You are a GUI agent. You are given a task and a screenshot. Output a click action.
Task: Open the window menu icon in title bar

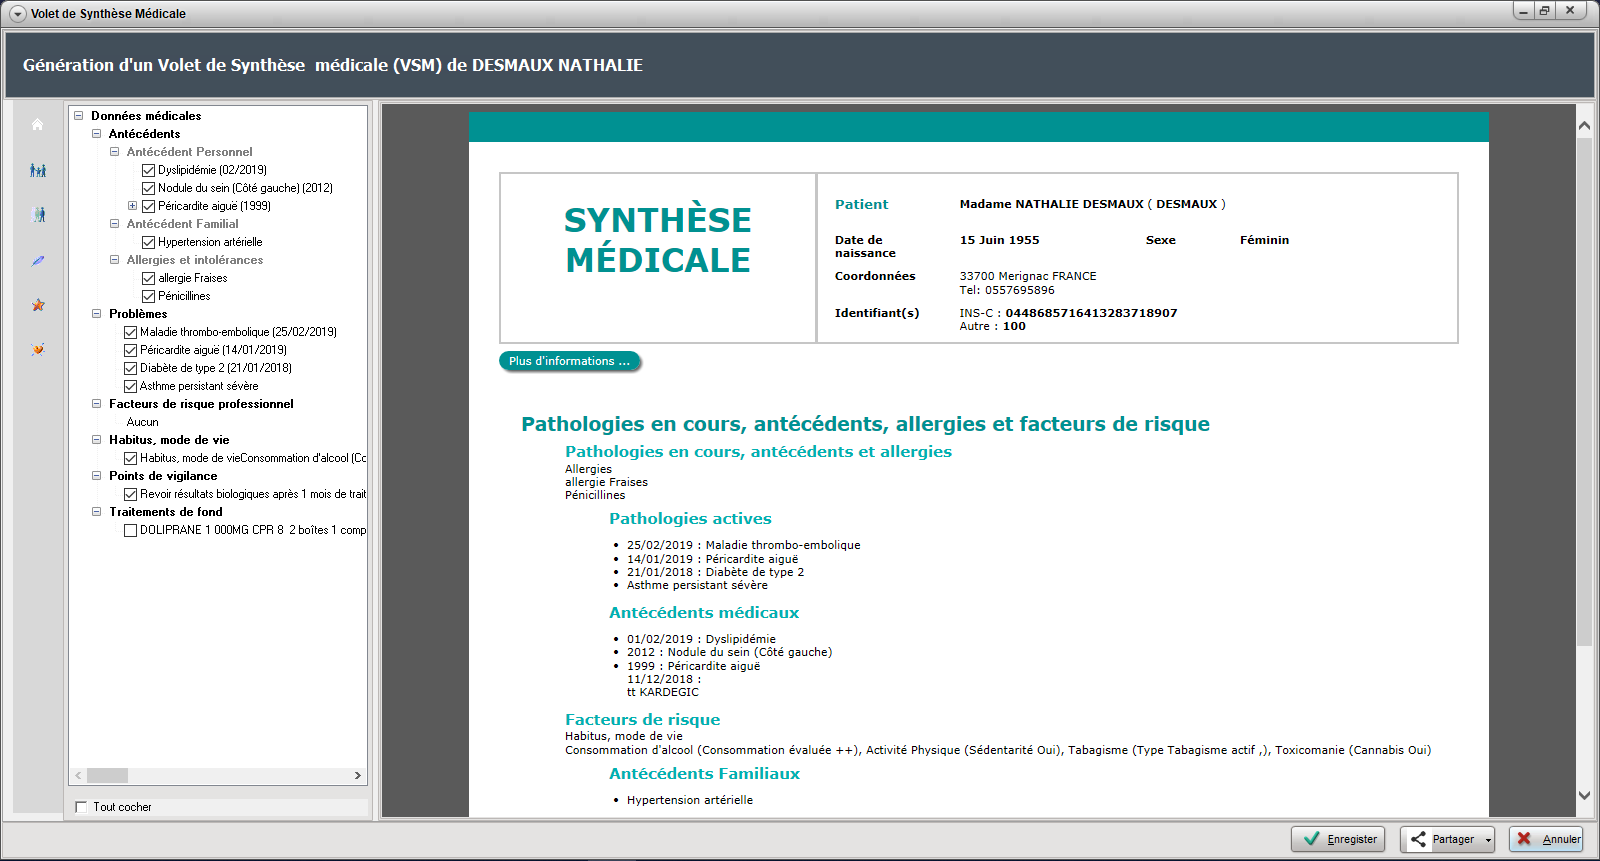17,14
